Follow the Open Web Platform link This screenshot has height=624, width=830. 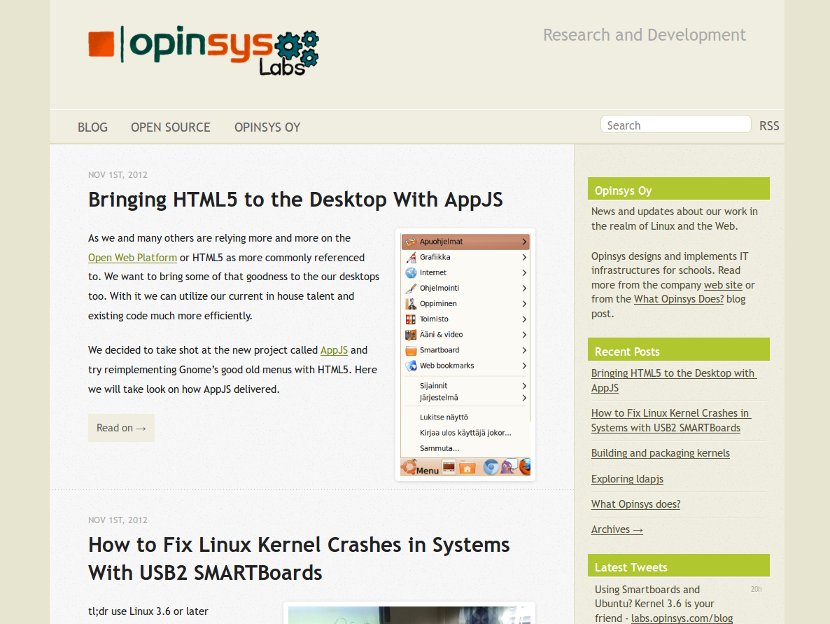132,258
